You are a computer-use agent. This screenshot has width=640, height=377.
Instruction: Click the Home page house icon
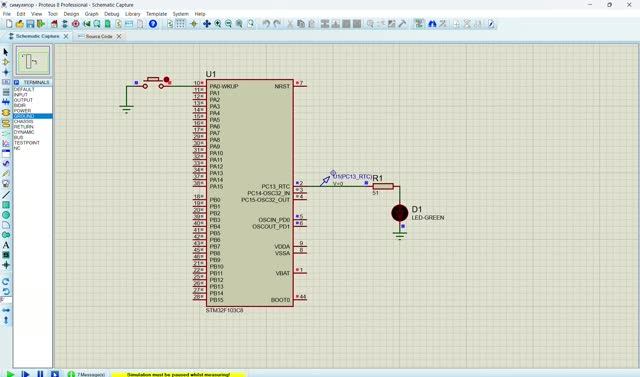(x=54, y=24)
